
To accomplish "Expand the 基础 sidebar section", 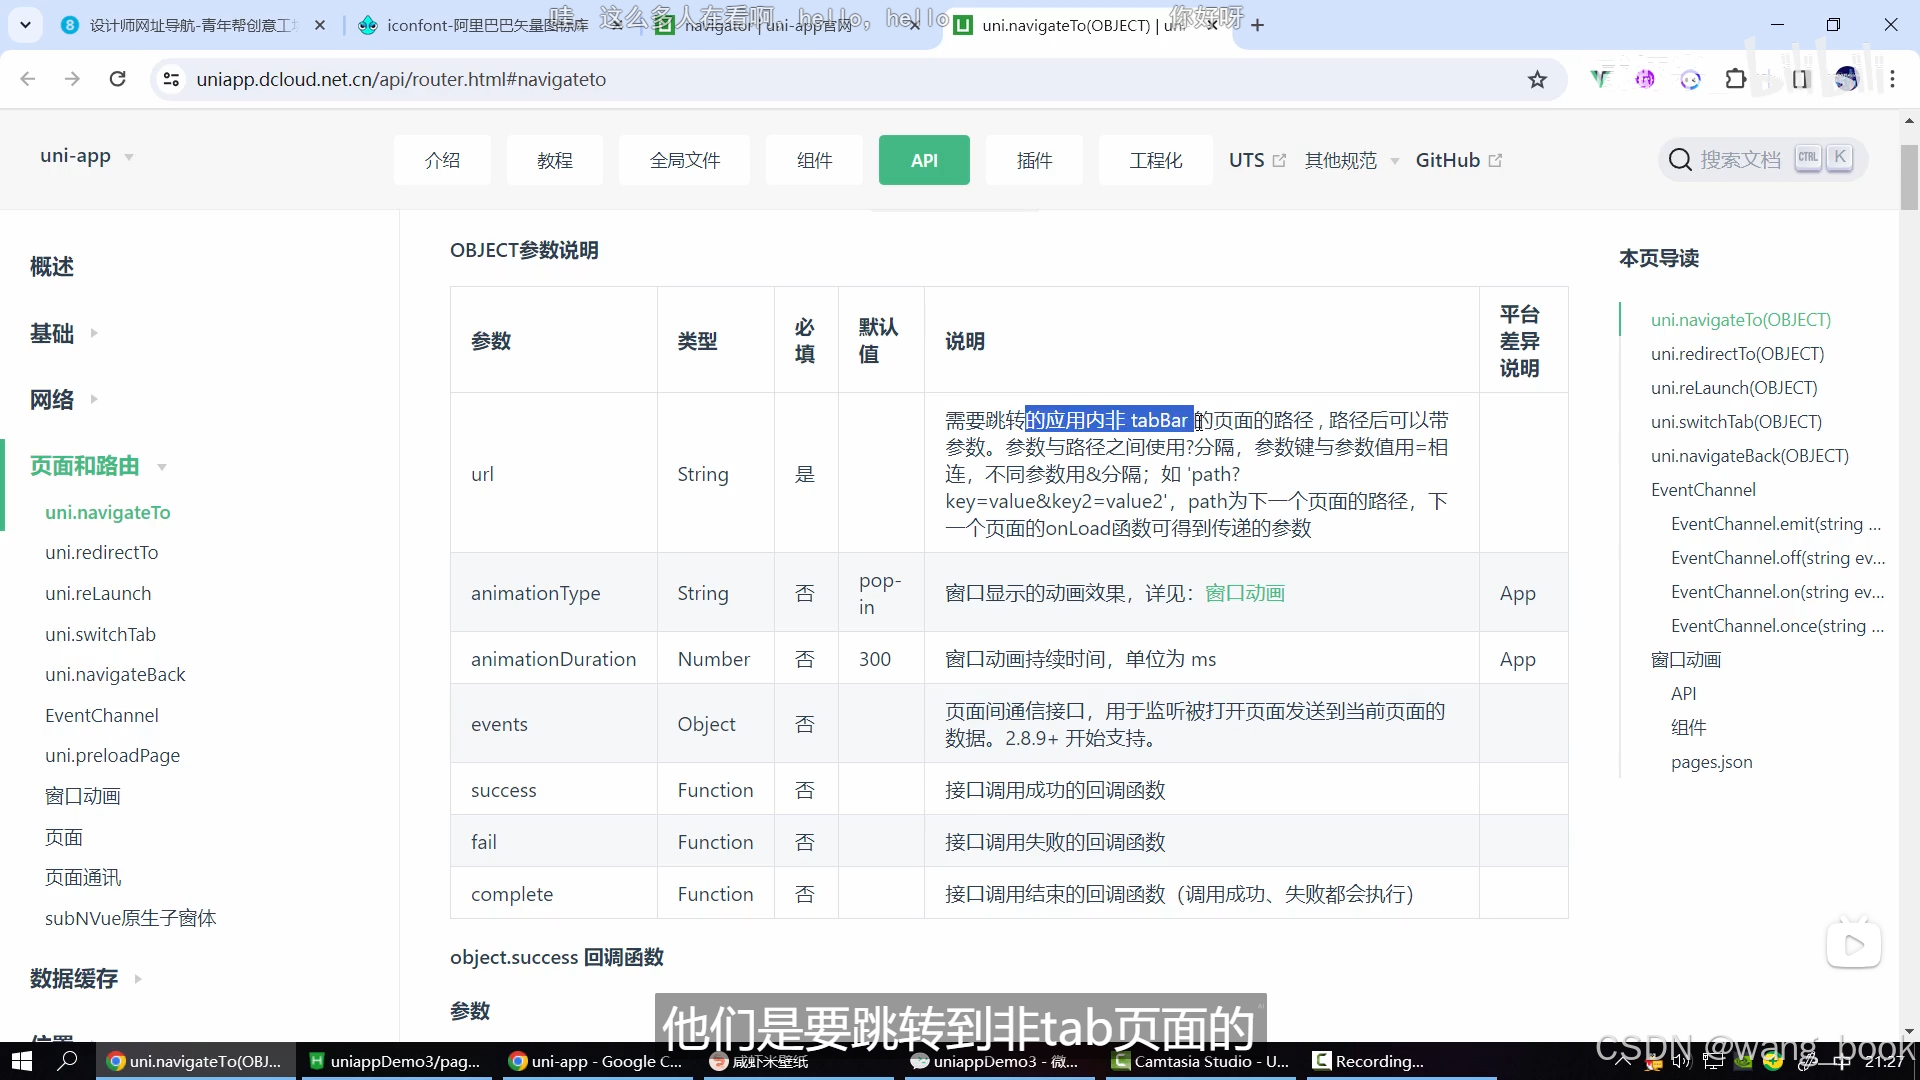I will click(x=64, y=334).
